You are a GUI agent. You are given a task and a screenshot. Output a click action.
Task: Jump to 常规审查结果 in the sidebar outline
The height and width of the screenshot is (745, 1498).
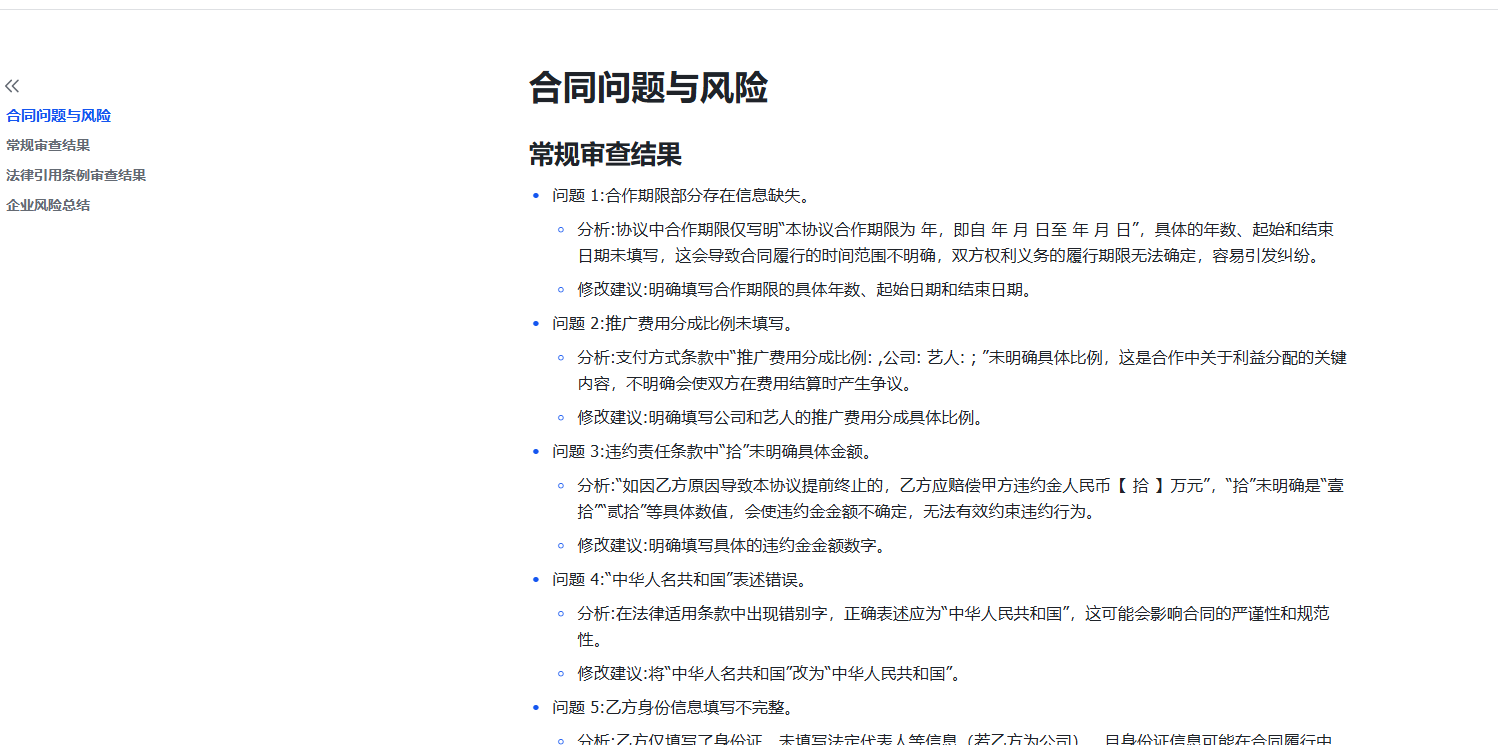click(48, 145)
